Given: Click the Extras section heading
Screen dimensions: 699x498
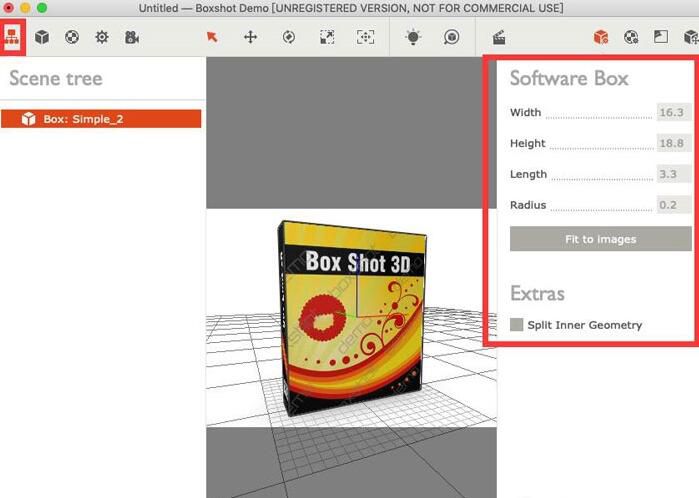Looking at the screenshot, I should pyautogui.click(x=537, y=294).
